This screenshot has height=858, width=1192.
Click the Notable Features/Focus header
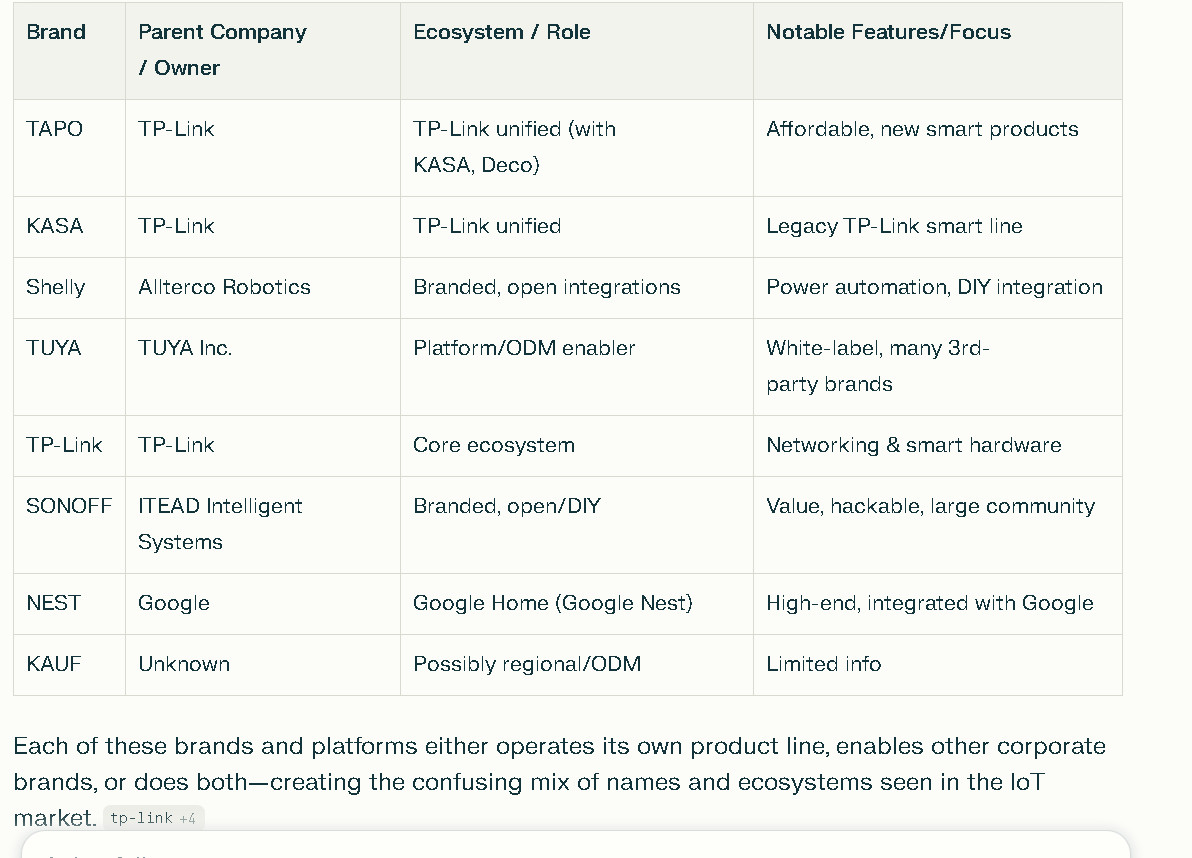click(888, 32)
